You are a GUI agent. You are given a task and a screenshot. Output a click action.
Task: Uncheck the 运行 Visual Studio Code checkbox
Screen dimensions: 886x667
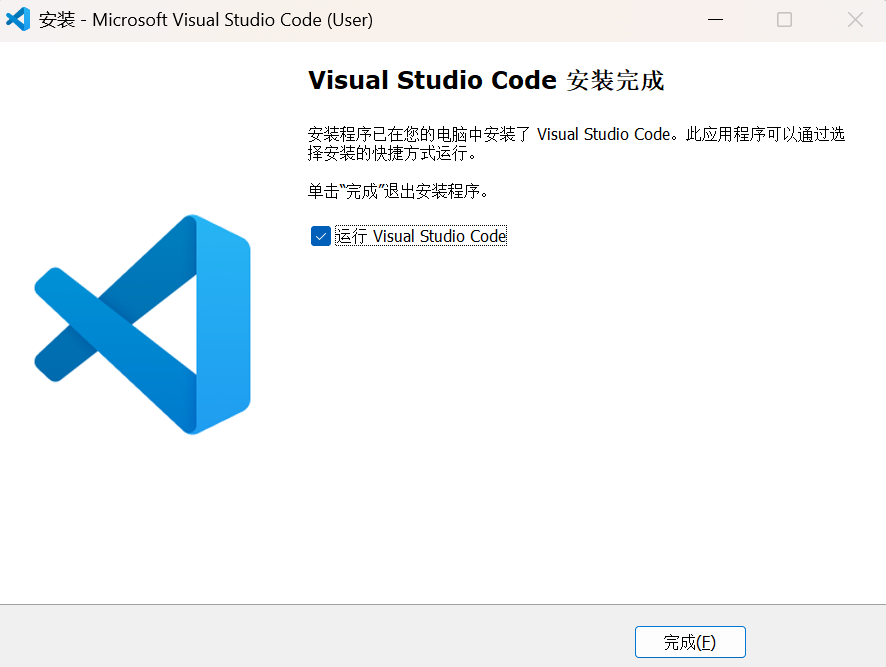[320, 236]
